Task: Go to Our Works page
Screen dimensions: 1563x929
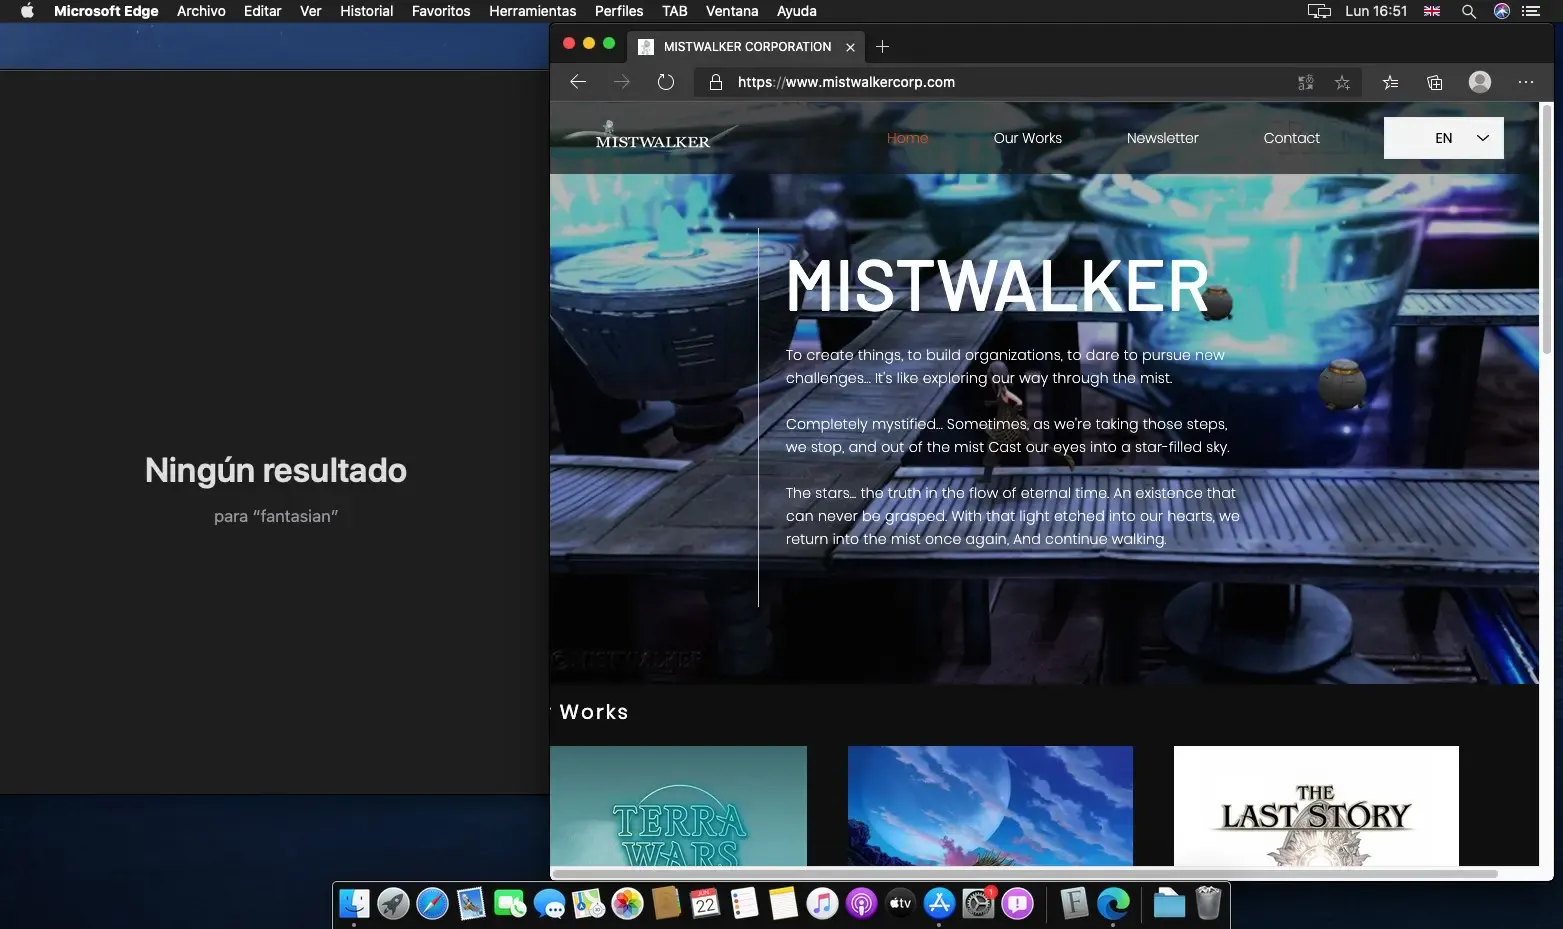Action: click(1027, 138)
